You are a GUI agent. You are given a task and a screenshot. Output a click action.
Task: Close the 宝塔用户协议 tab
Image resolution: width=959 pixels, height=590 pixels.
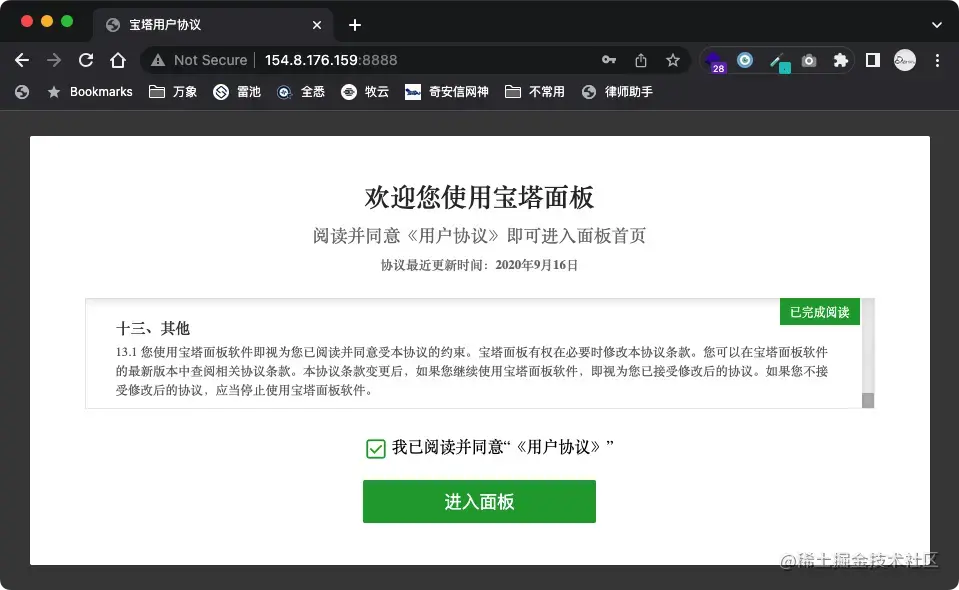(x=317, y=25)
